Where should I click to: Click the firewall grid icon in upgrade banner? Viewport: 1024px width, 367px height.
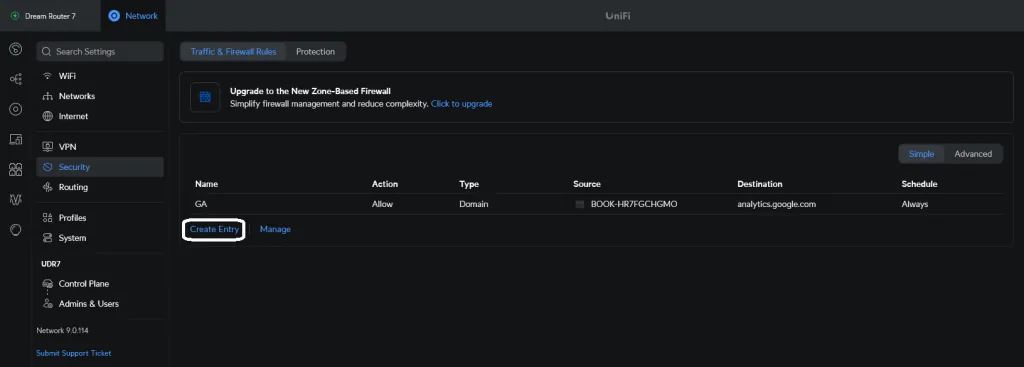pos(205,97)
